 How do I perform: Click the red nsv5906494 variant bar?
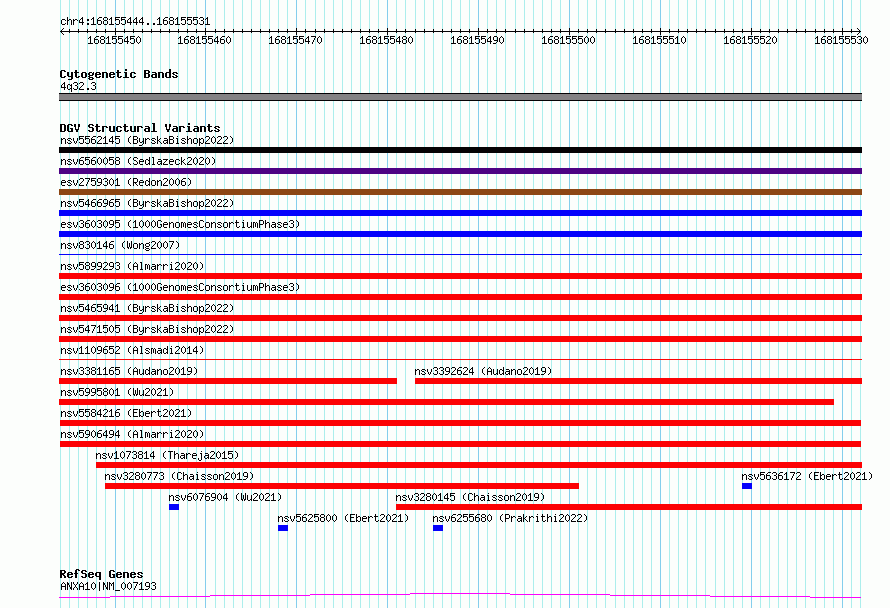pos(460,444)
